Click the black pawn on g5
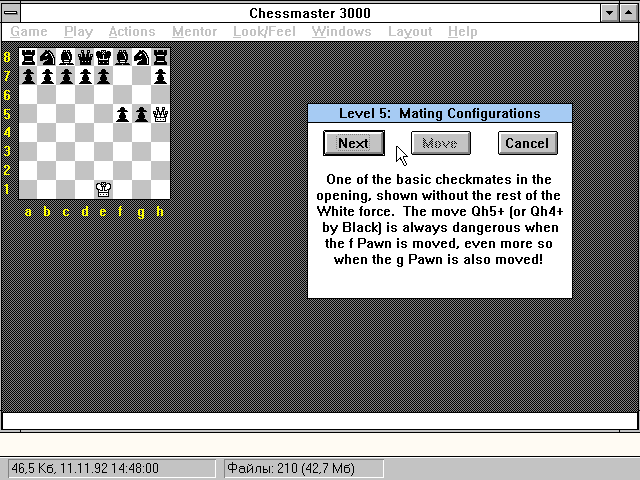Image resolution: width=640 pixels, height=480 pixels. point(141,114)
